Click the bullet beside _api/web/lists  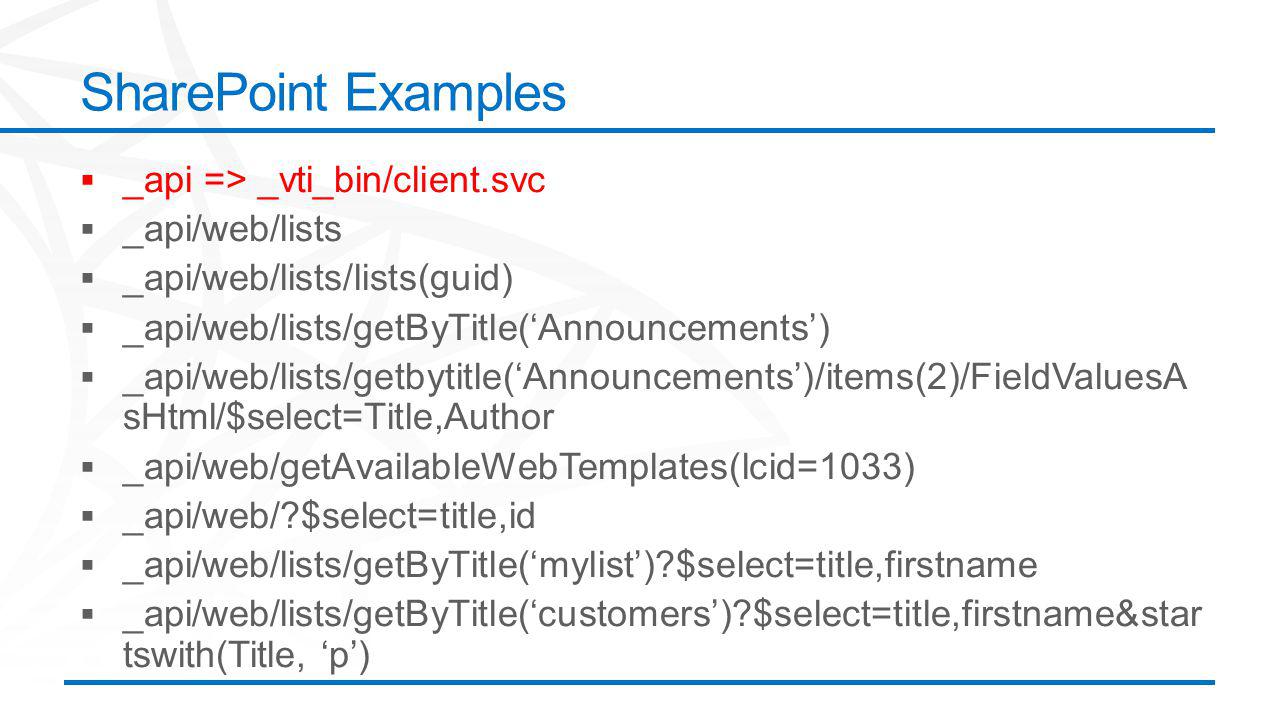88,230
